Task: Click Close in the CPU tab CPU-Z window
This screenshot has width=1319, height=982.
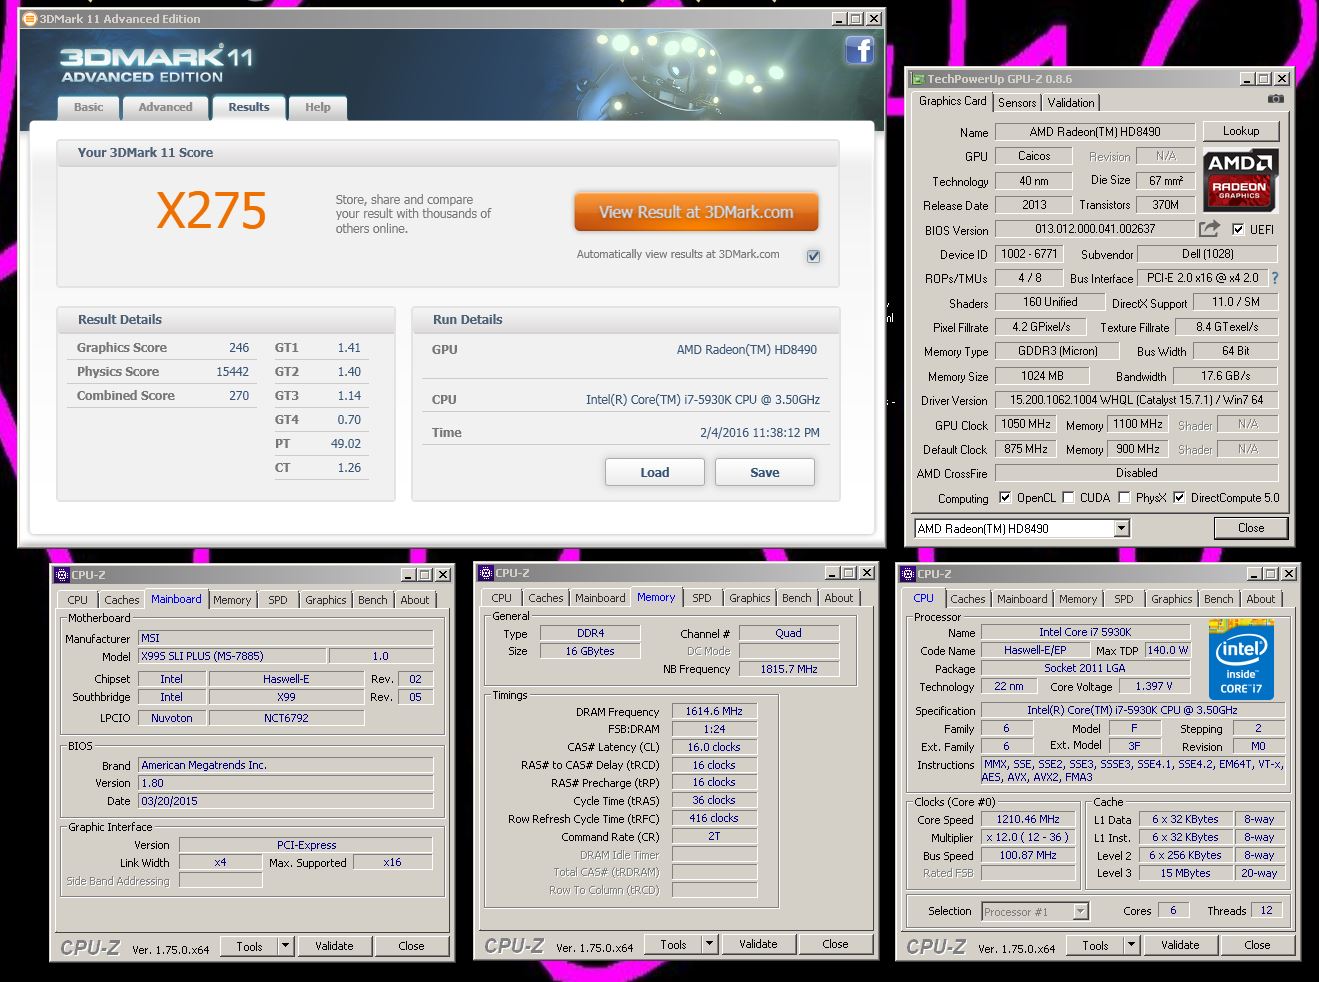Action: point(1257,944)
